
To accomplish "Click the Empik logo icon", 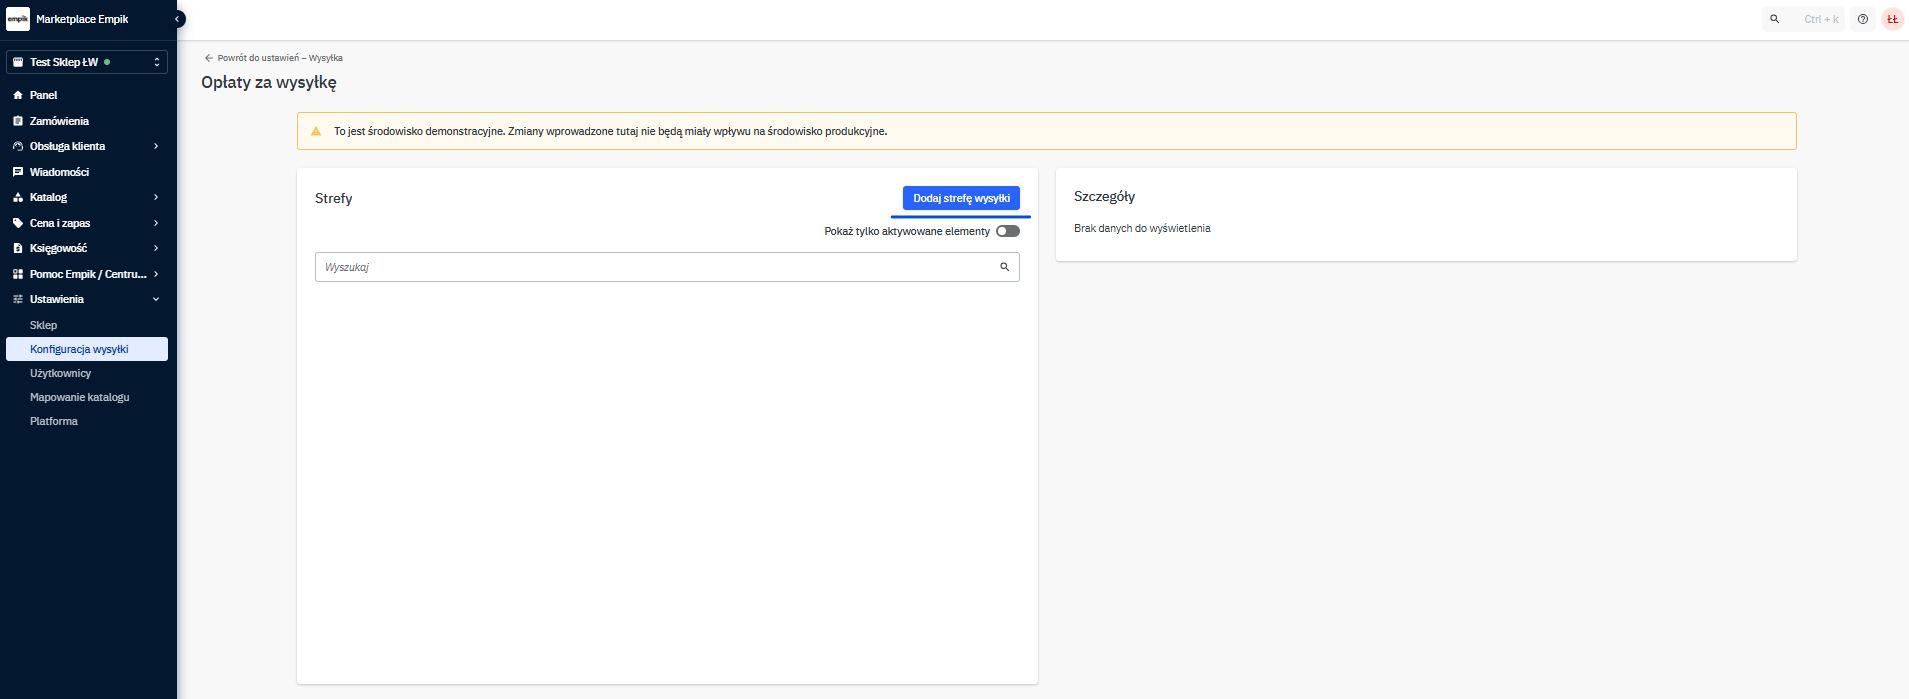I will [18, 19].
